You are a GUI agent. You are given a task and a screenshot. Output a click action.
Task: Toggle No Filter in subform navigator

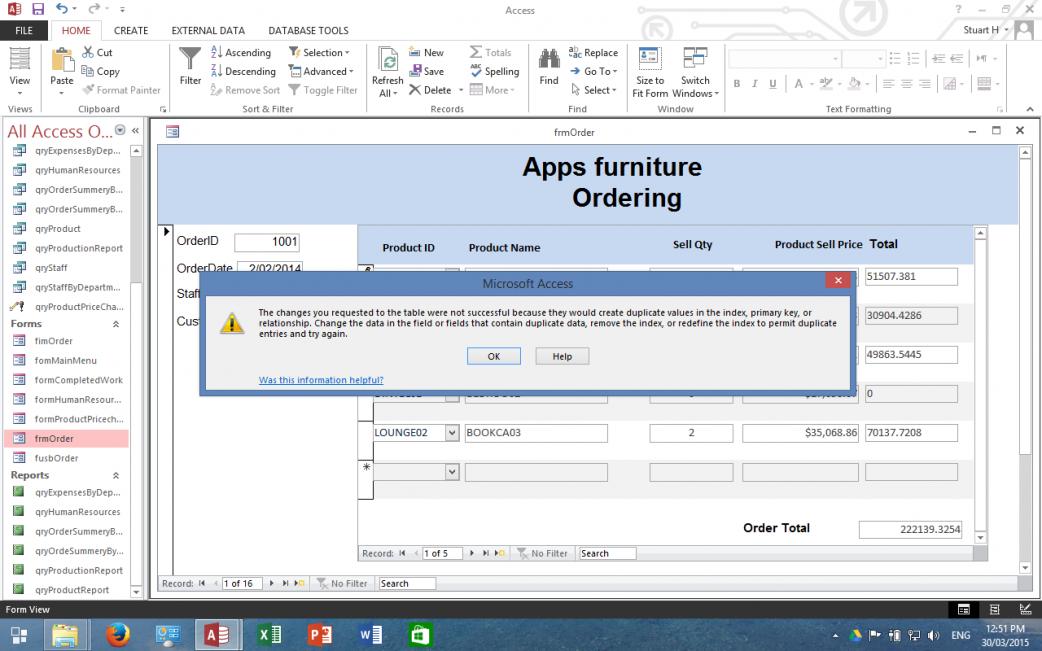tap(542, 553)
